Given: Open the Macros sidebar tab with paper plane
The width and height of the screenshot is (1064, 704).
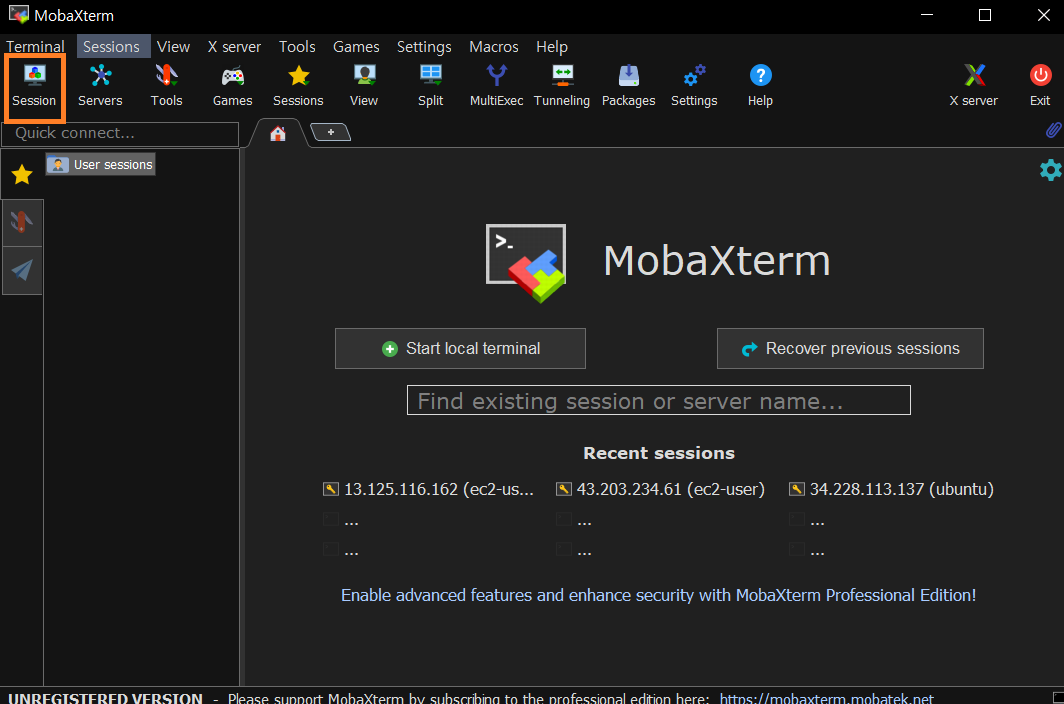Looking at the screenshot, I should point(22,270).
